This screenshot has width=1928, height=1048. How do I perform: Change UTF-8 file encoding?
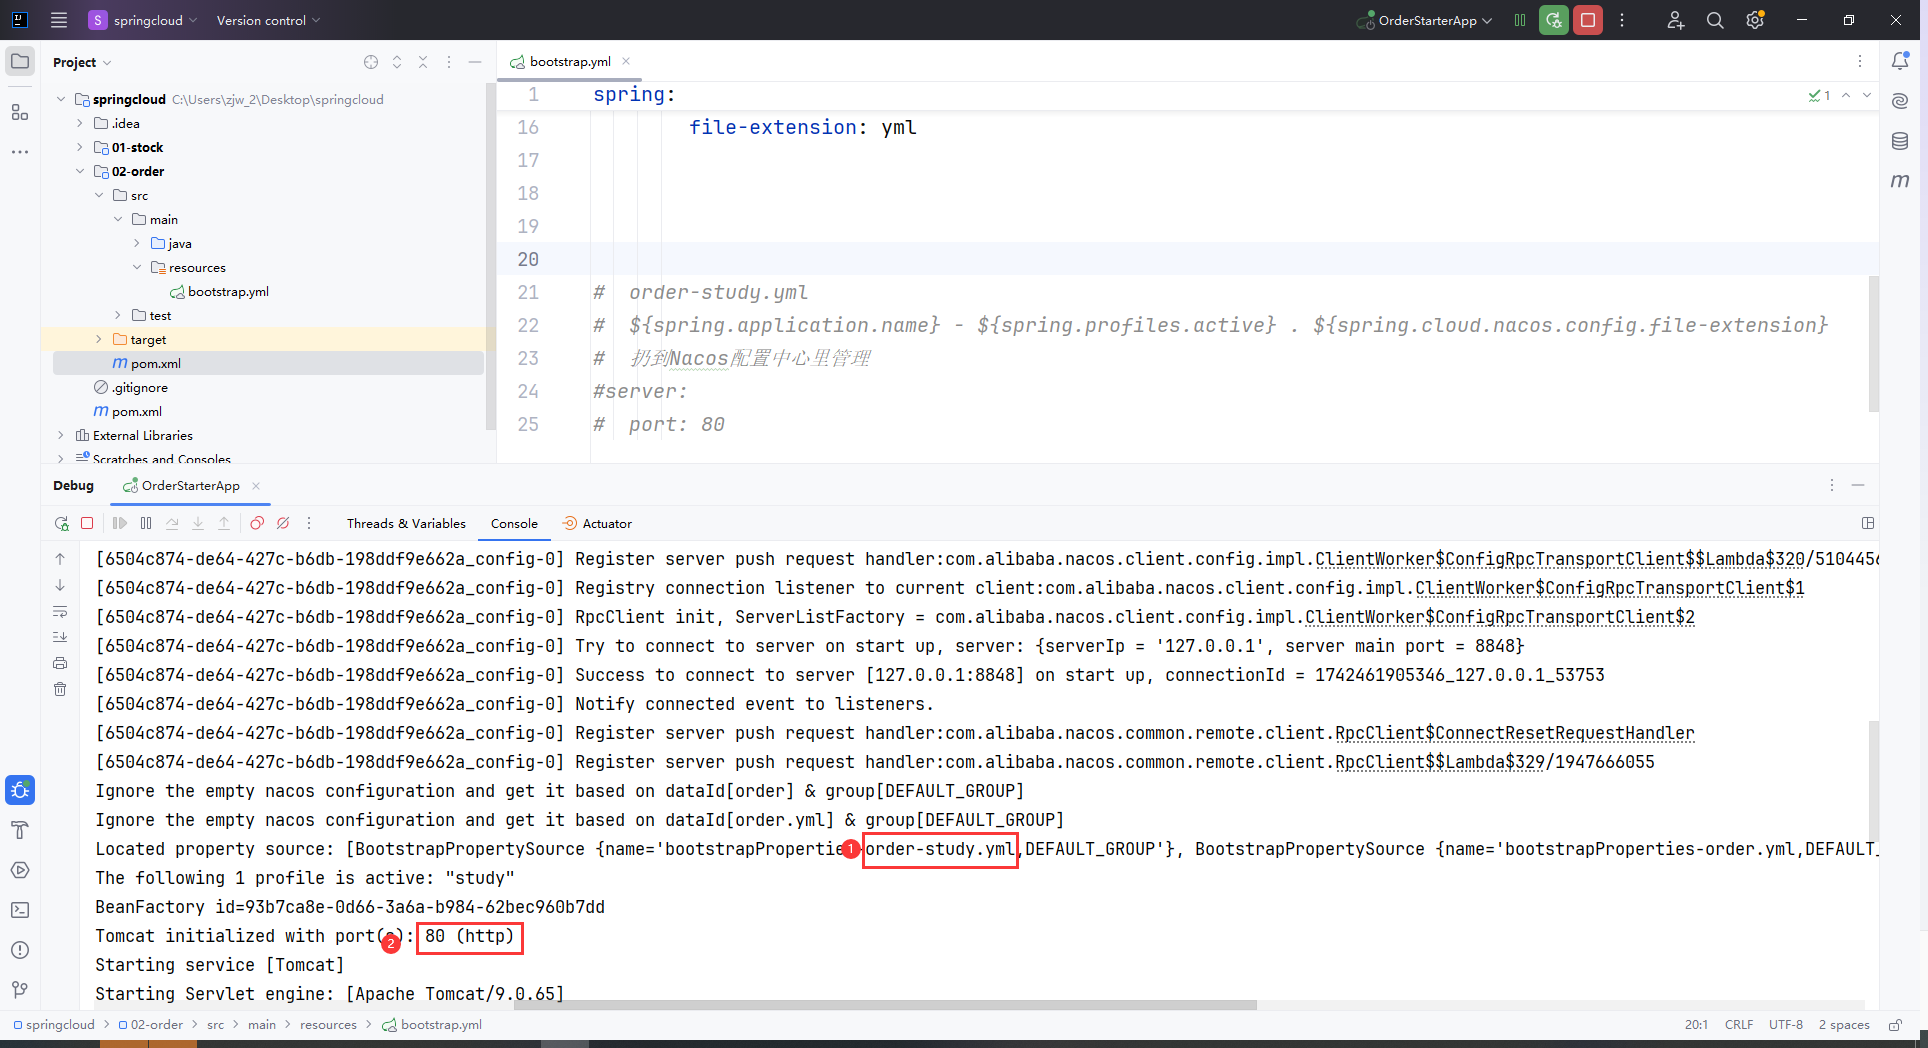tap(1785, 1024)
